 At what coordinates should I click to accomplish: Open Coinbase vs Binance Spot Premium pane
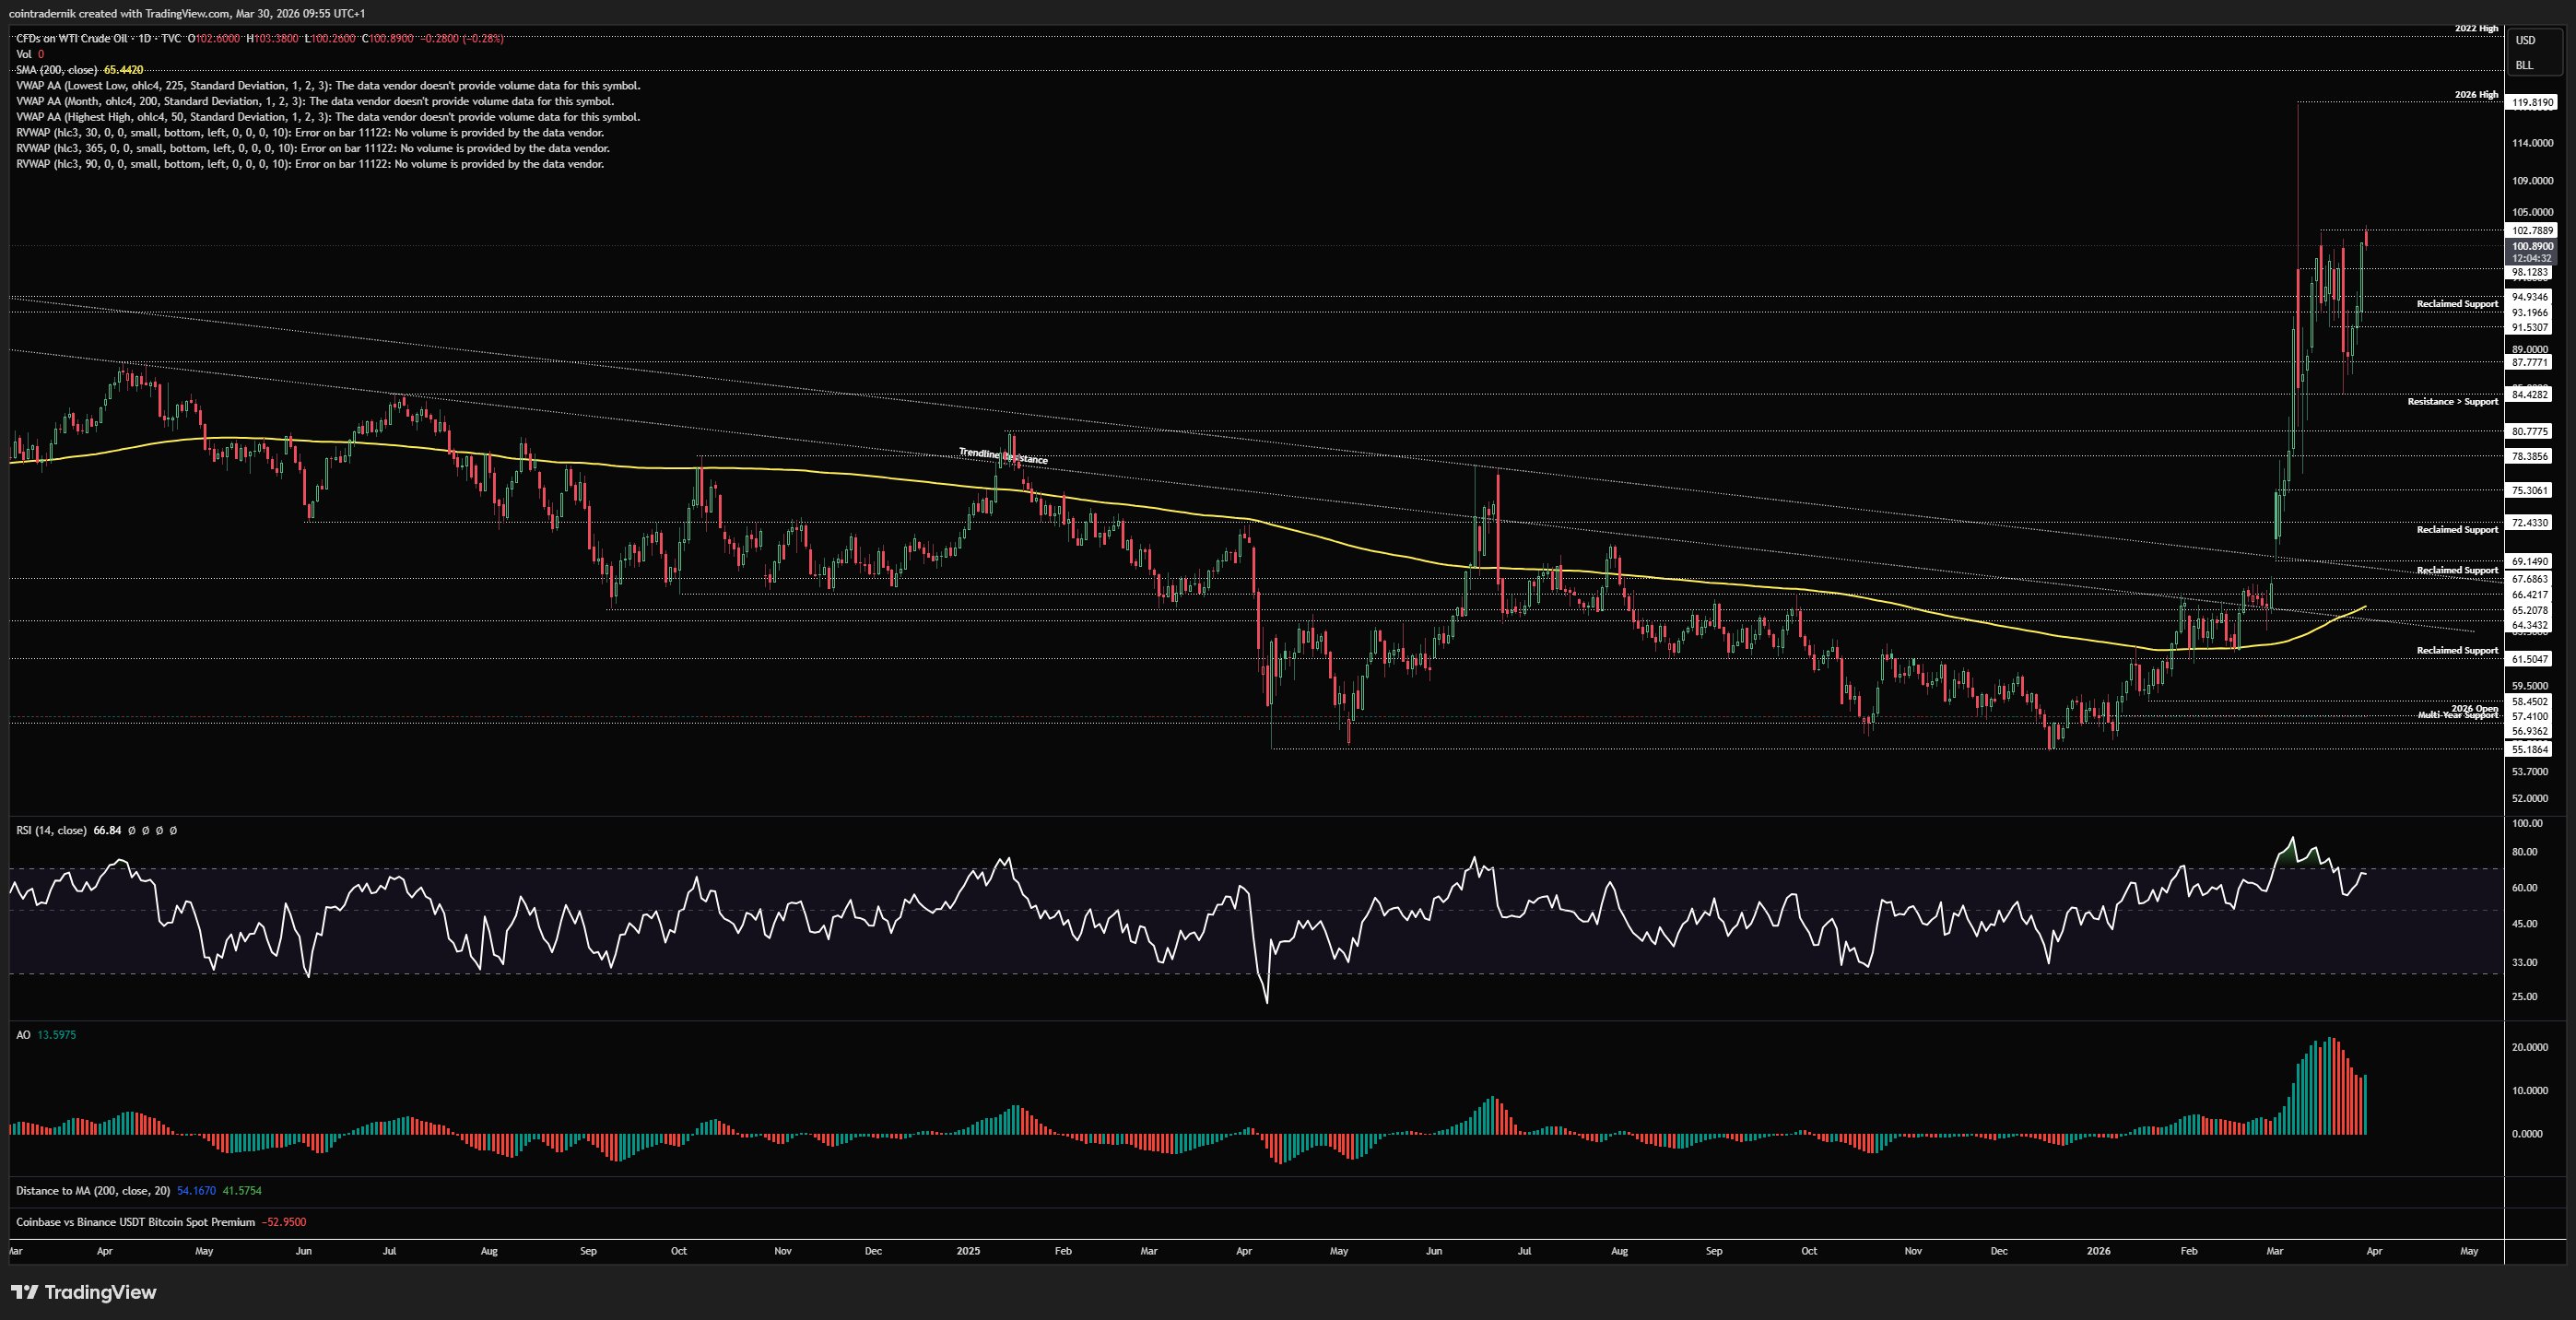(135, 1222)
